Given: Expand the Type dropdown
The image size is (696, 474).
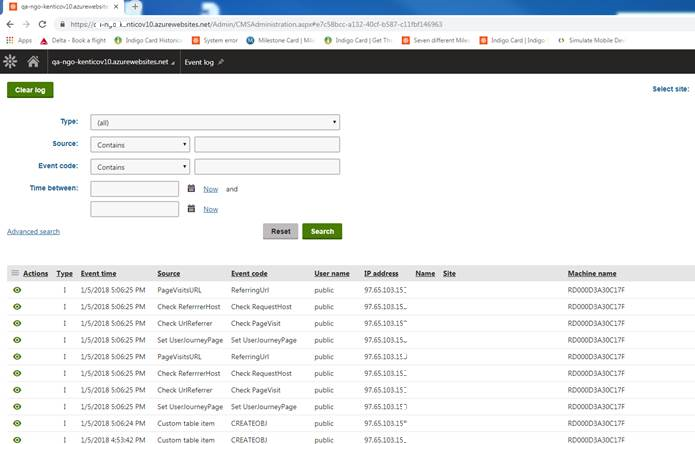Looking at the screenshot, I should (x=215, y=122).
